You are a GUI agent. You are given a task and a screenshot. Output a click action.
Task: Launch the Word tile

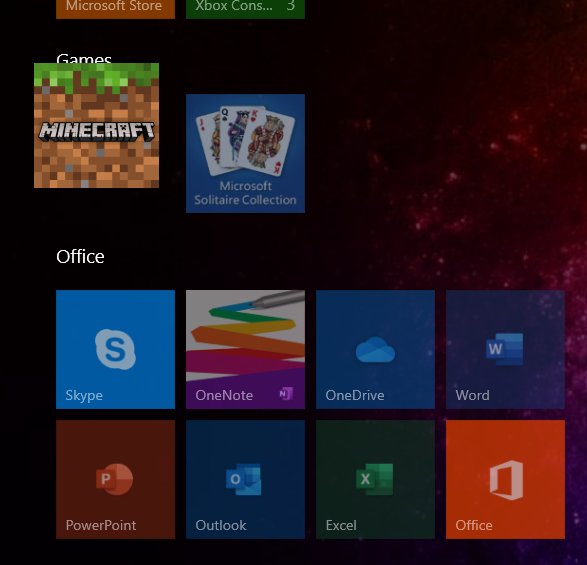coord(505,349)
